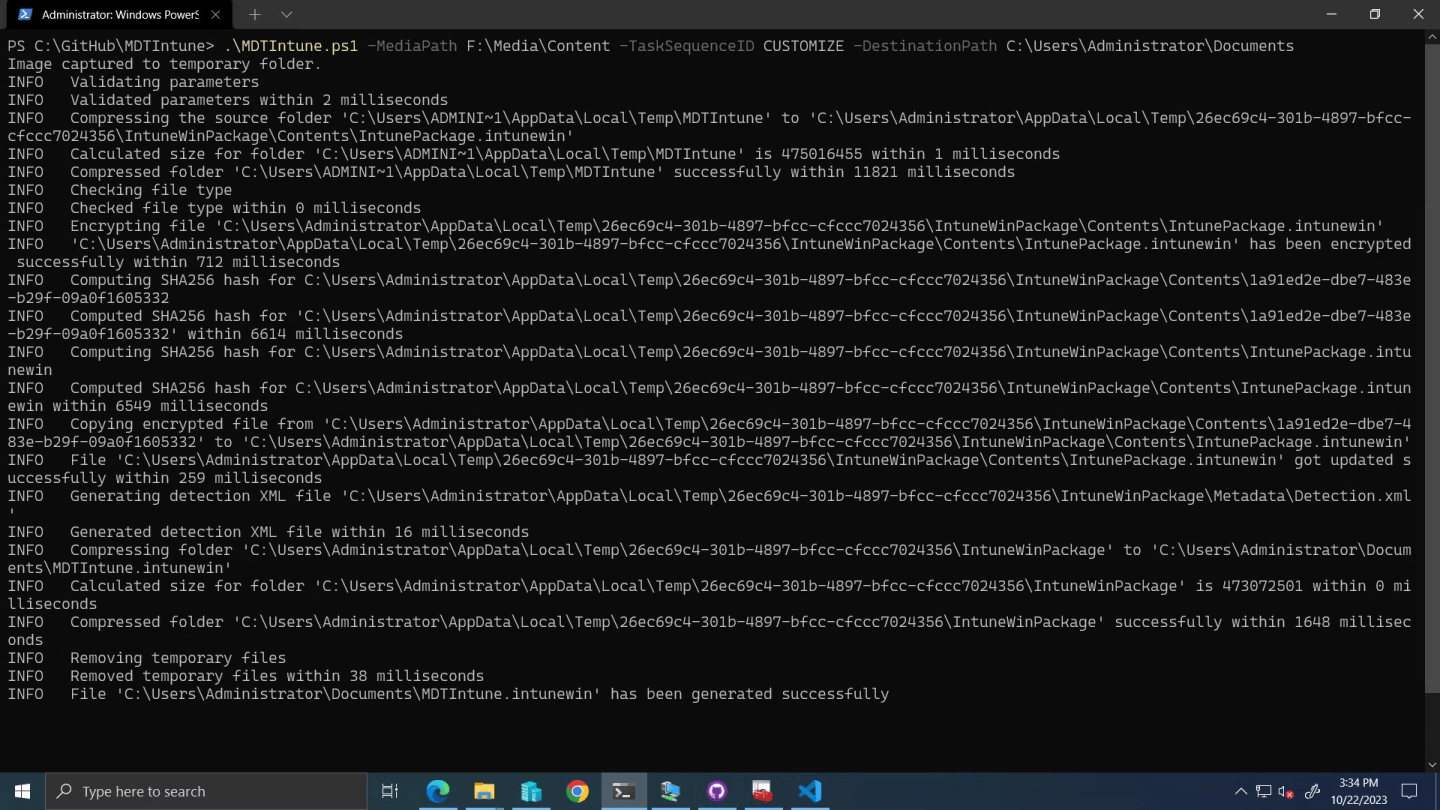The height and width of the screenshot is (810, 1440).
Task: Show hidden system tray icons
Action: pyautogui.click(x=1241, y=791)
